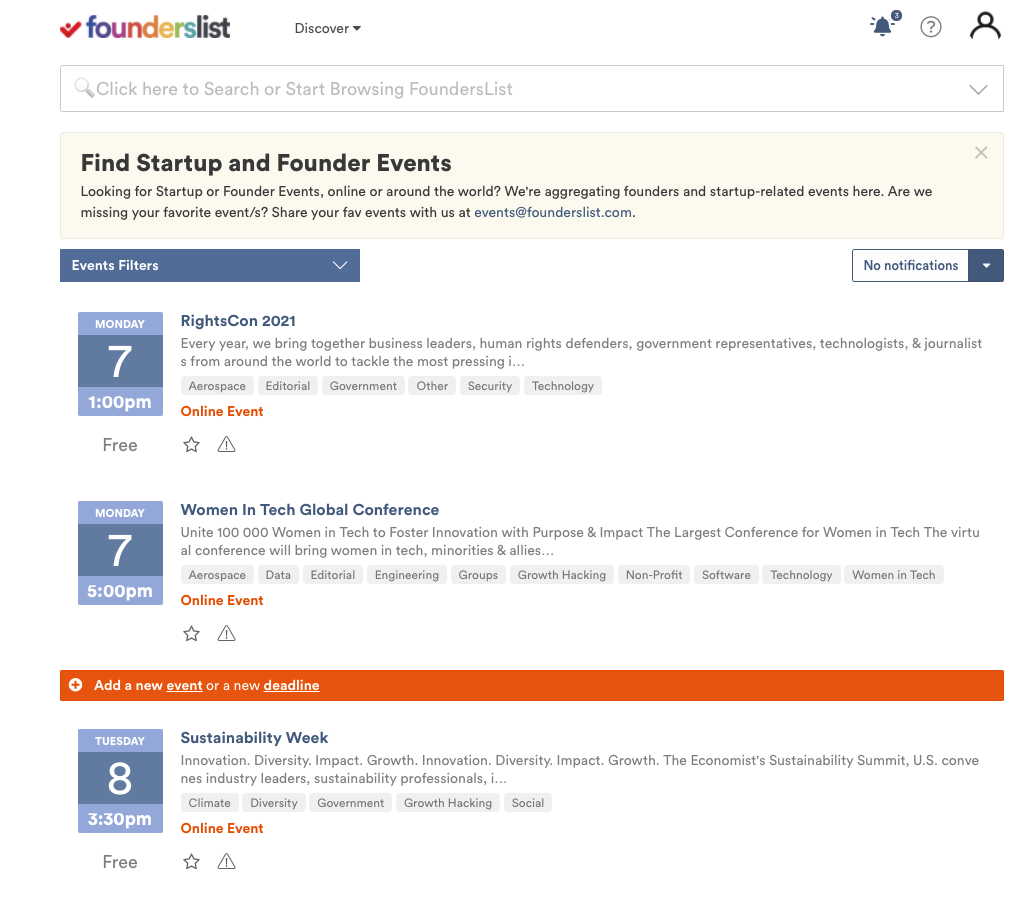Dismiss the Find Startup Events banner
Image resolution: width=1021 pixels, height=908 pixels.
pos(981,152)
